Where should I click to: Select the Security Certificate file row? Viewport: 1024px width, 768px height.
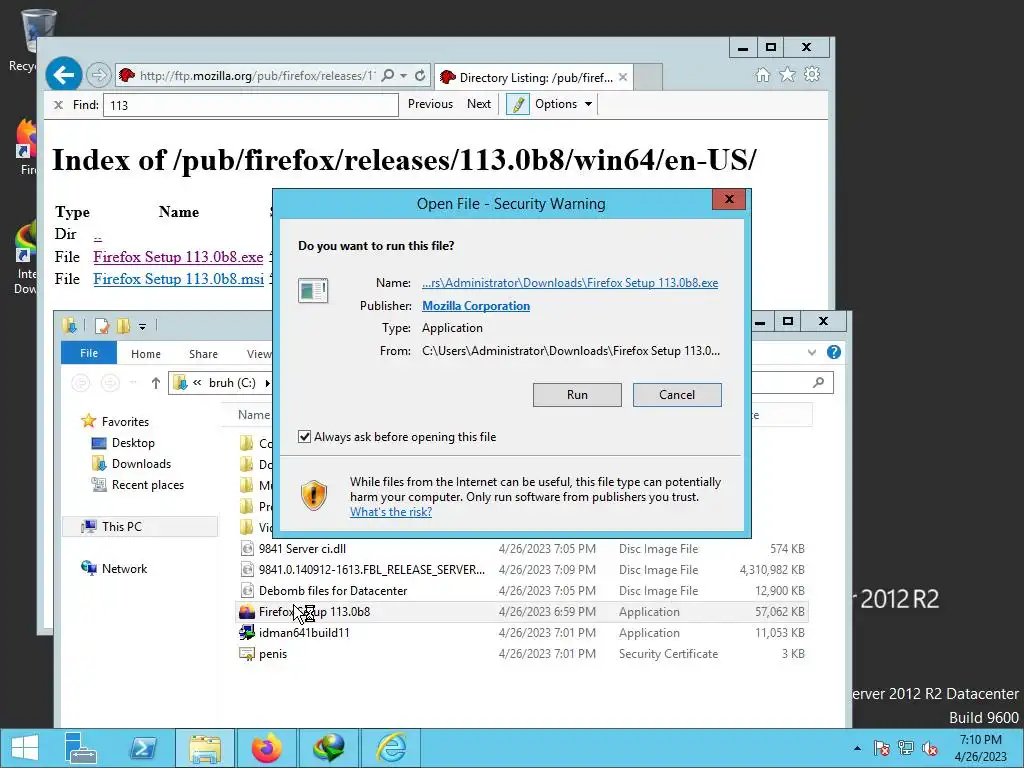[522, 653]
